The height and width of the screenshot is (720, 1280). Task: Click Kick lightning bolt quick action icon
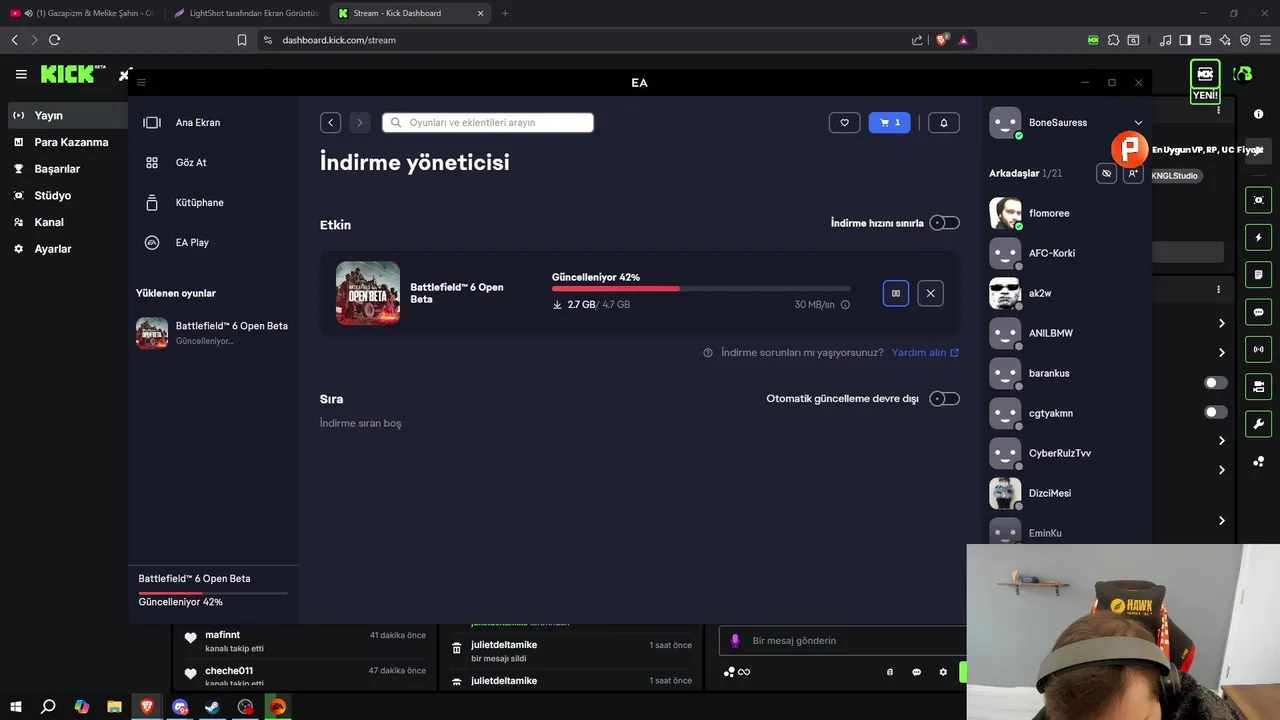click(x=1258, y=238)
